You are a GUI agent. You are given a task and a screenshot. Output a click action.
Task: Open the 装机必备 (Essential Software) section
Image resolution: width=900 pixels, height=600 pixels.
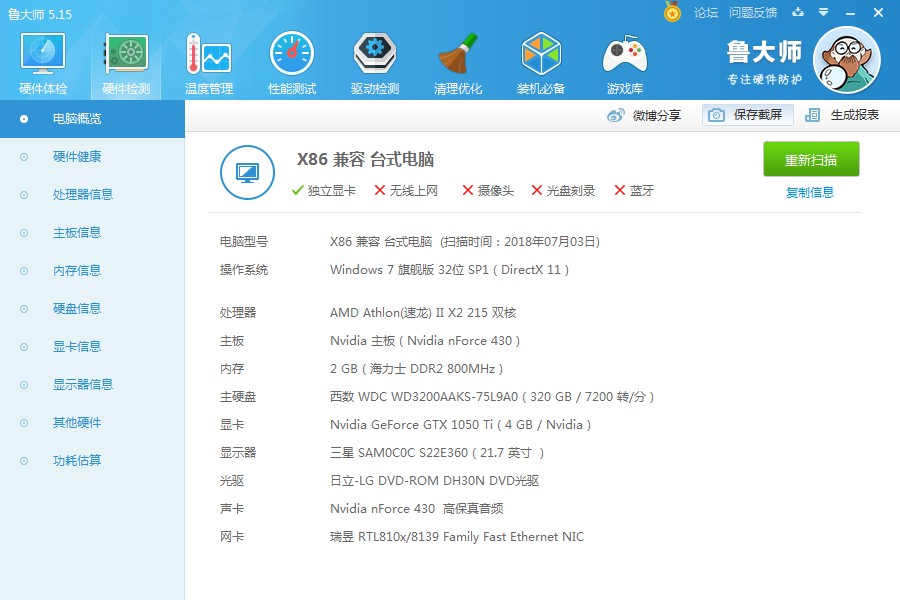[540, 58]
